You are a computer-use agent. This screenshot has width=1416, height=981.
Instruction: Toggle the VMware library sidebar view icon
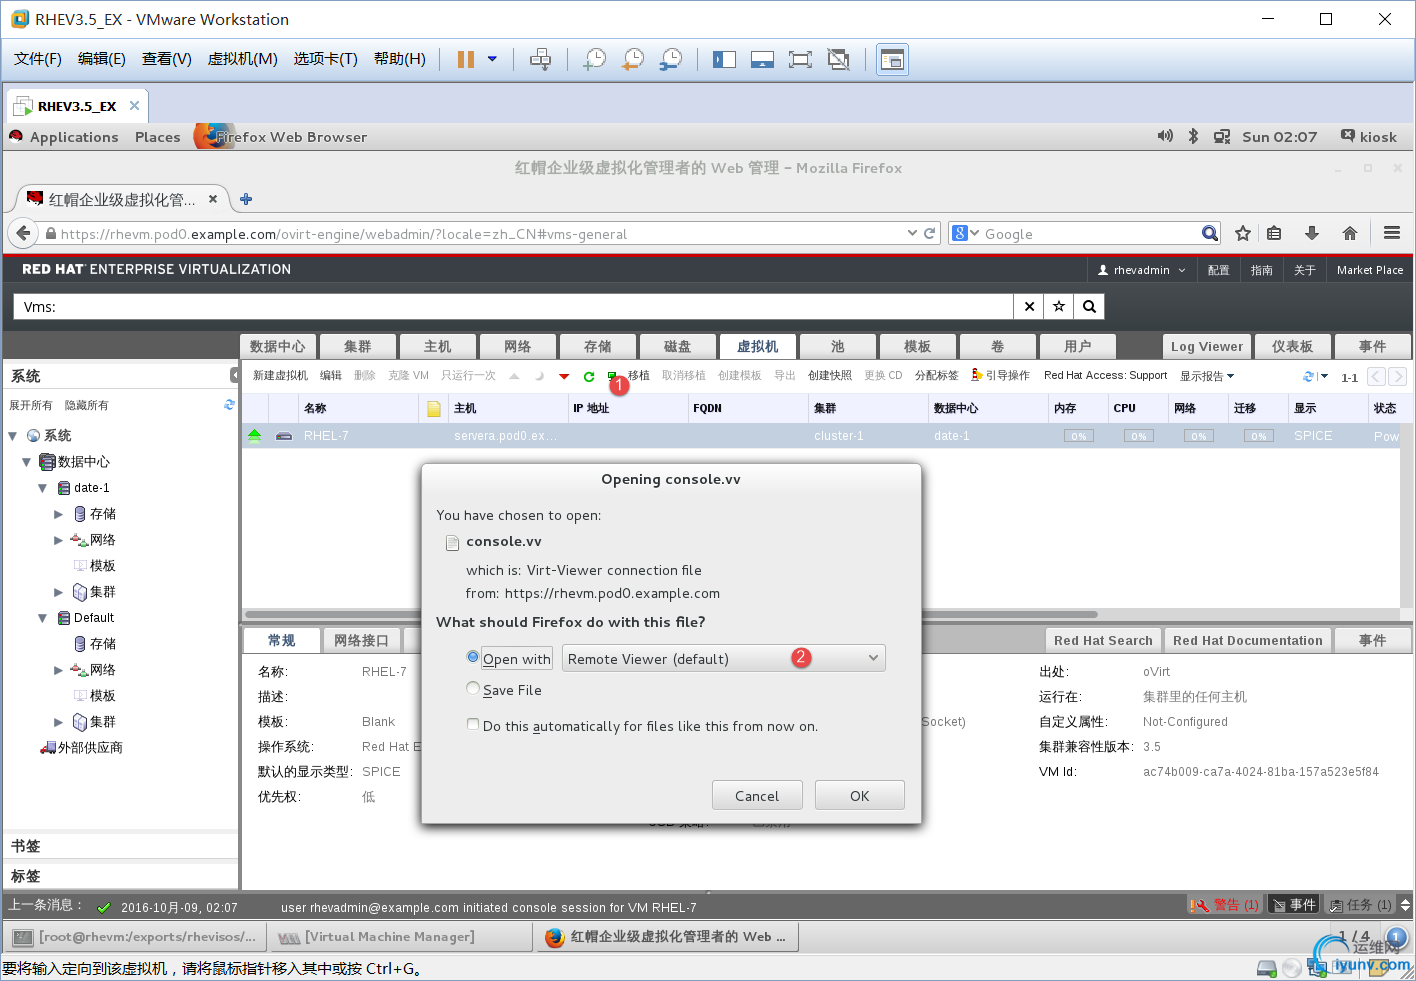point(724,59)
